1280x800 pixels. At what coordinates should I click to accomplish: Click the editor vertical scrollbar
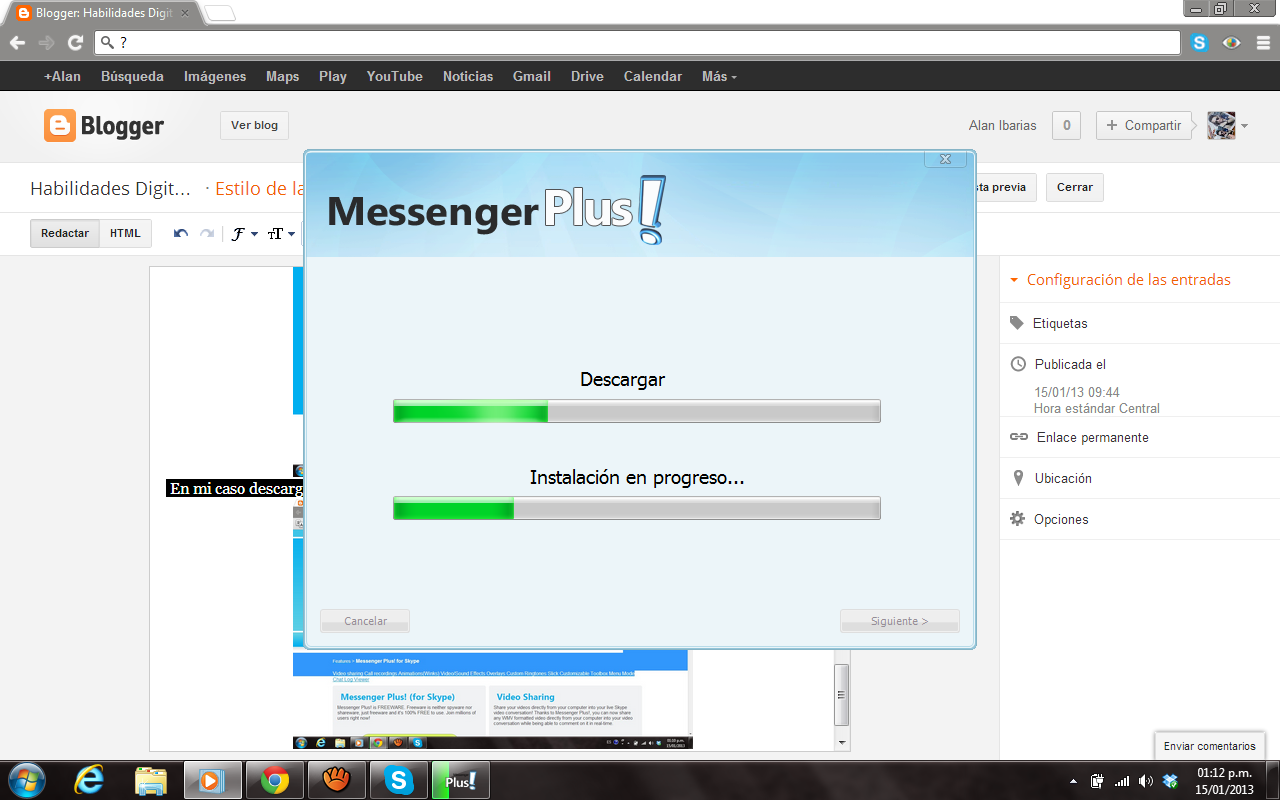click(x=842, y=697)
